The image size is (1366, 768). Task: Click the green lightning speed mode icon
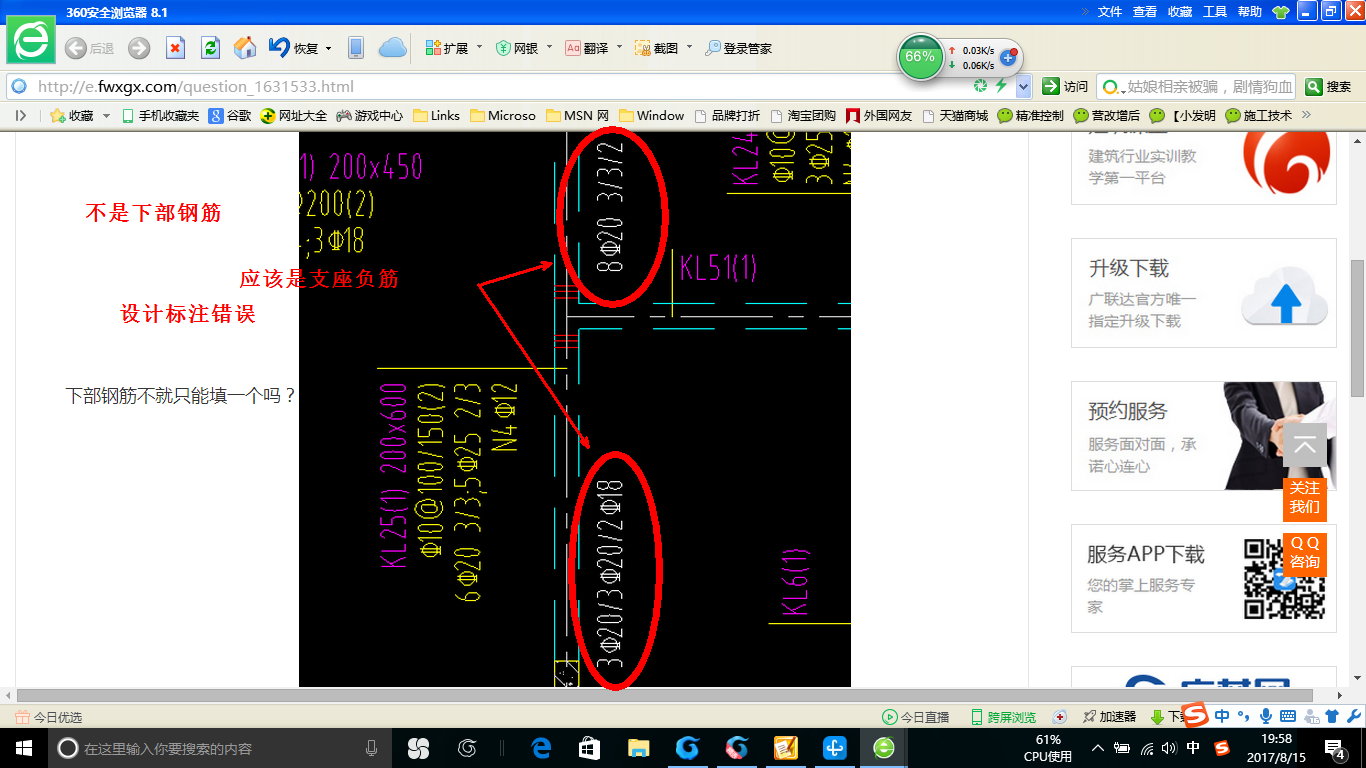coord(1001,87)
